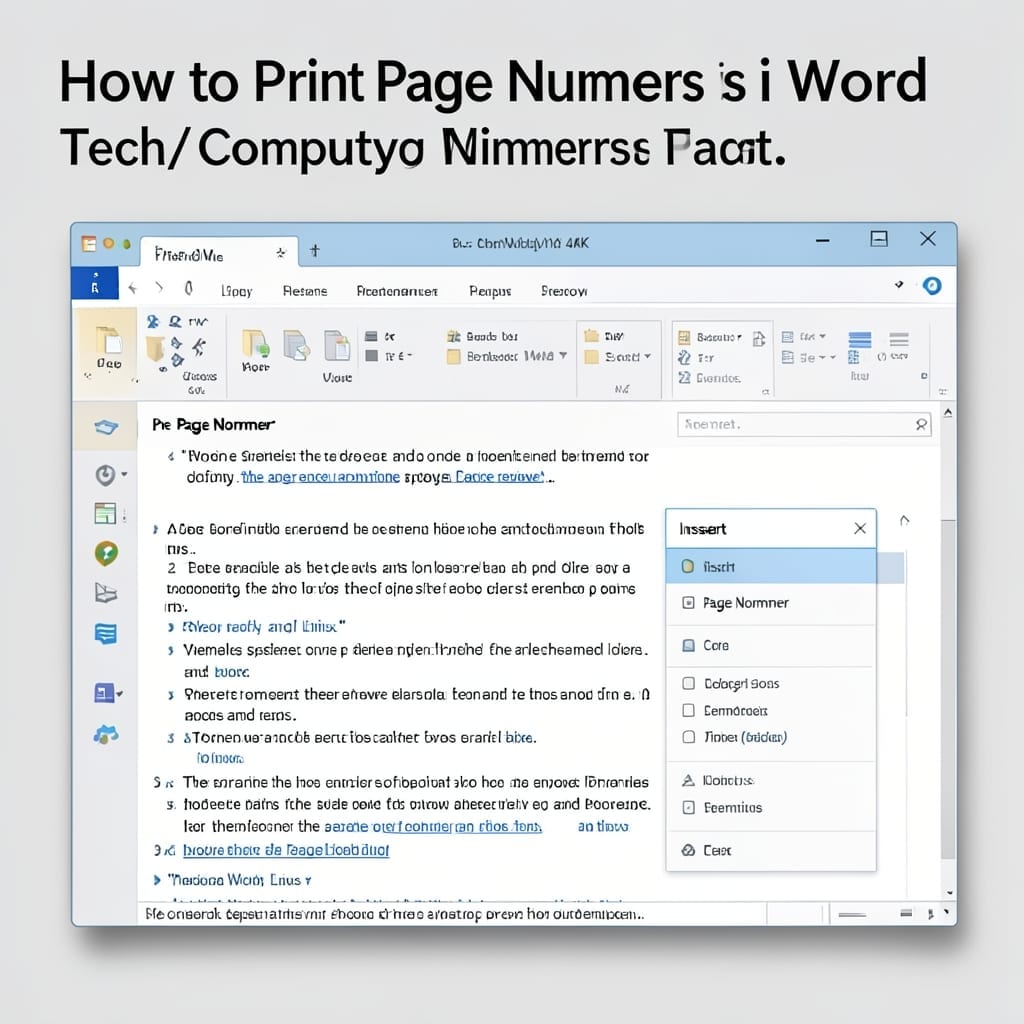The width and height of the screenshot is (1024, 1024).
Task: Click the forward arrow in navigation bar
Action: point(159,287)
